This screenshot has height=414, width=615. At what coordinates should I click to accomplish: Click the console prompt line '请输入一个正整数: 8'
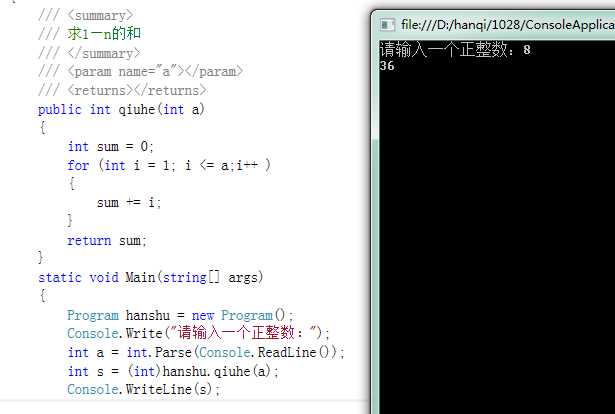pyautogui.click(x=455, y=50)
